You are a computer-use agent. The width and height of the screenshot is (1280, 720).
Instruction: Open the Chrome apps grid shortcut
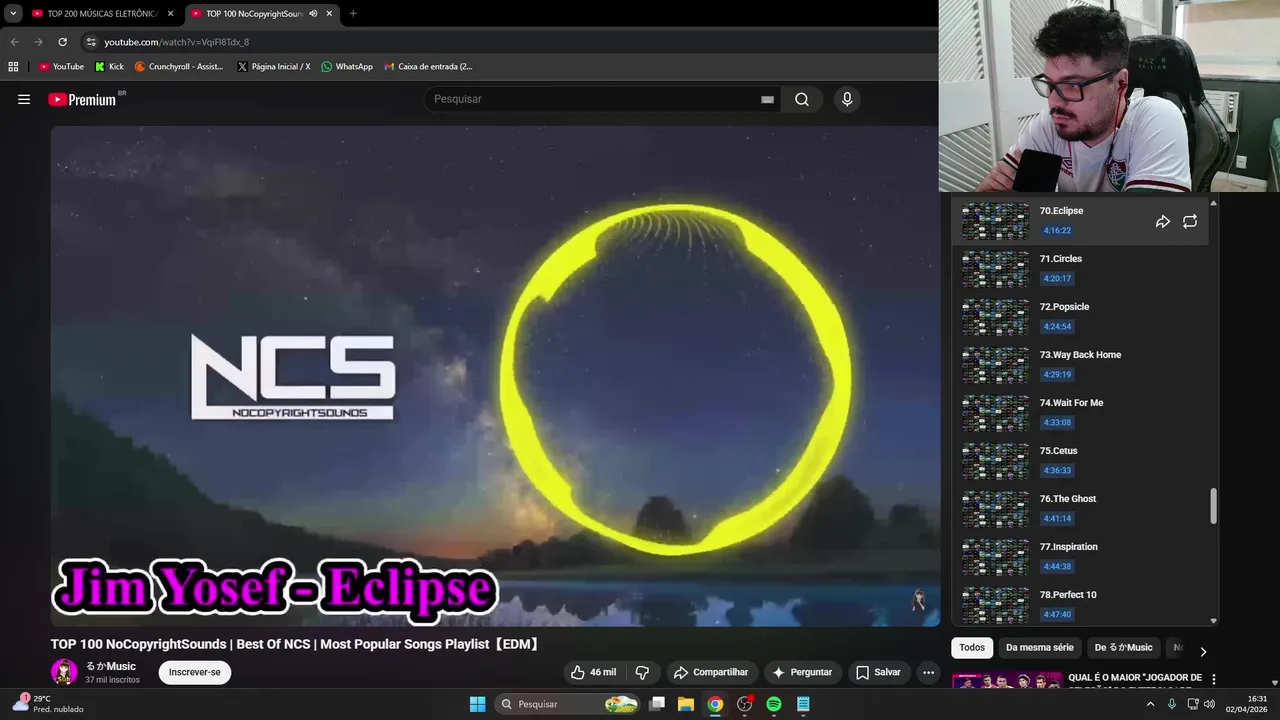click(13, 67)
